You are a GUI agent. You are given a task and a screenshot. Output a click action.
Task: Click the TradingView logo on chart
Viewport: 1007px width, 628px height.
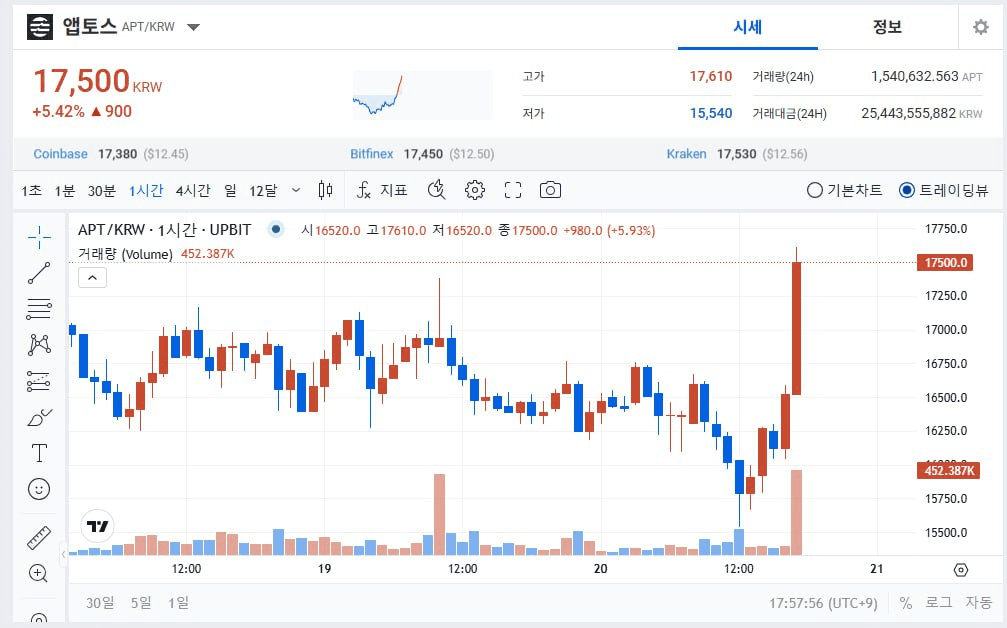click(x=98, y=527)
